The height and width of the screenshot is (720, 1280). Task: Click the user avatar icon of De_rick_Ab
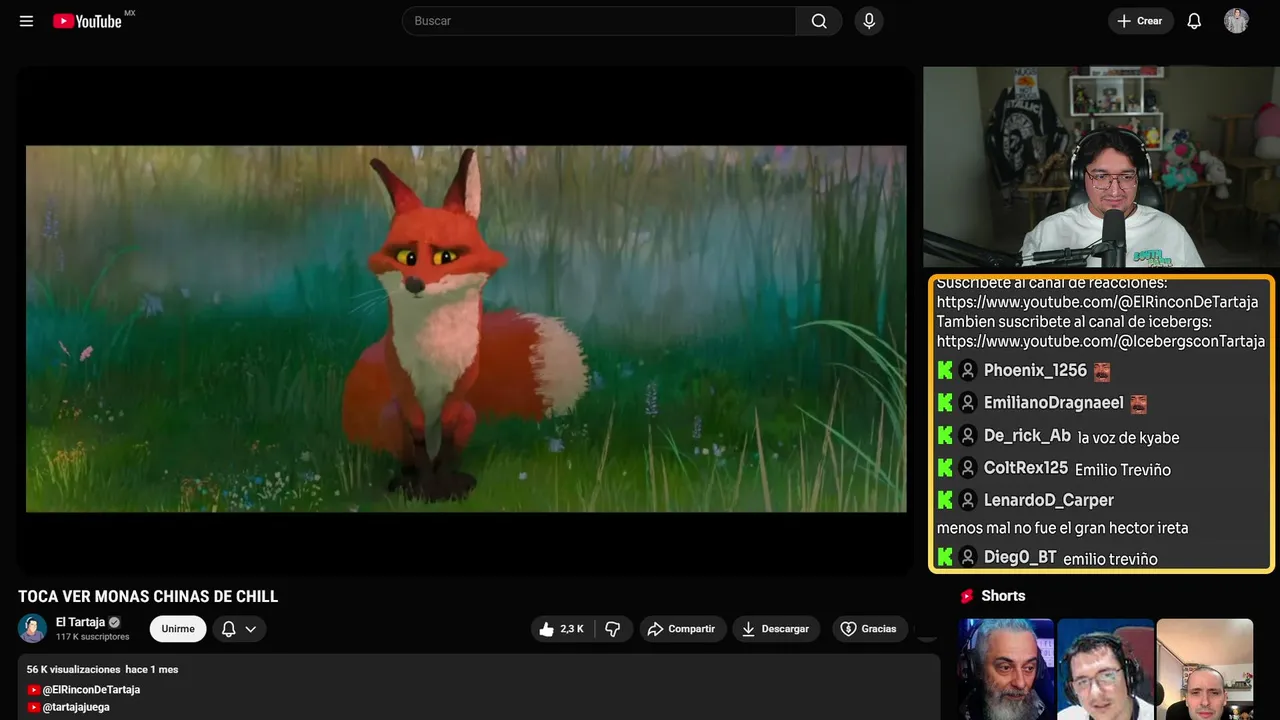coord(968,436)
